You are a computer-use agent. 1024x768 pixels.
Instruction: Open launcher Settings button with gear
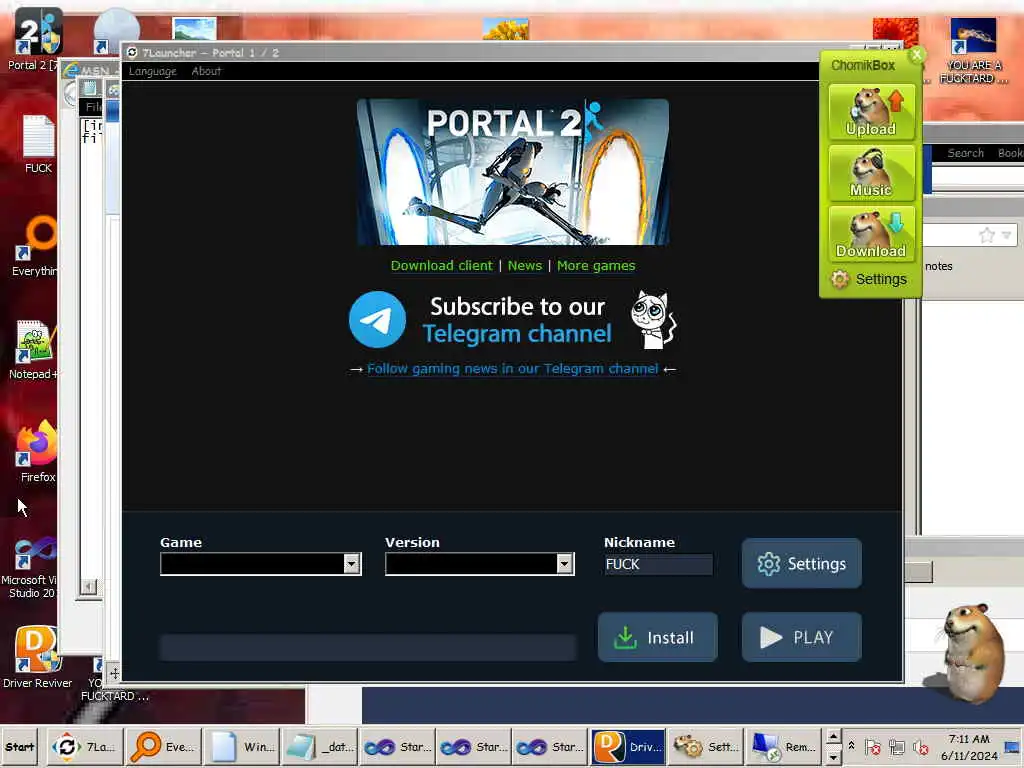801,564
